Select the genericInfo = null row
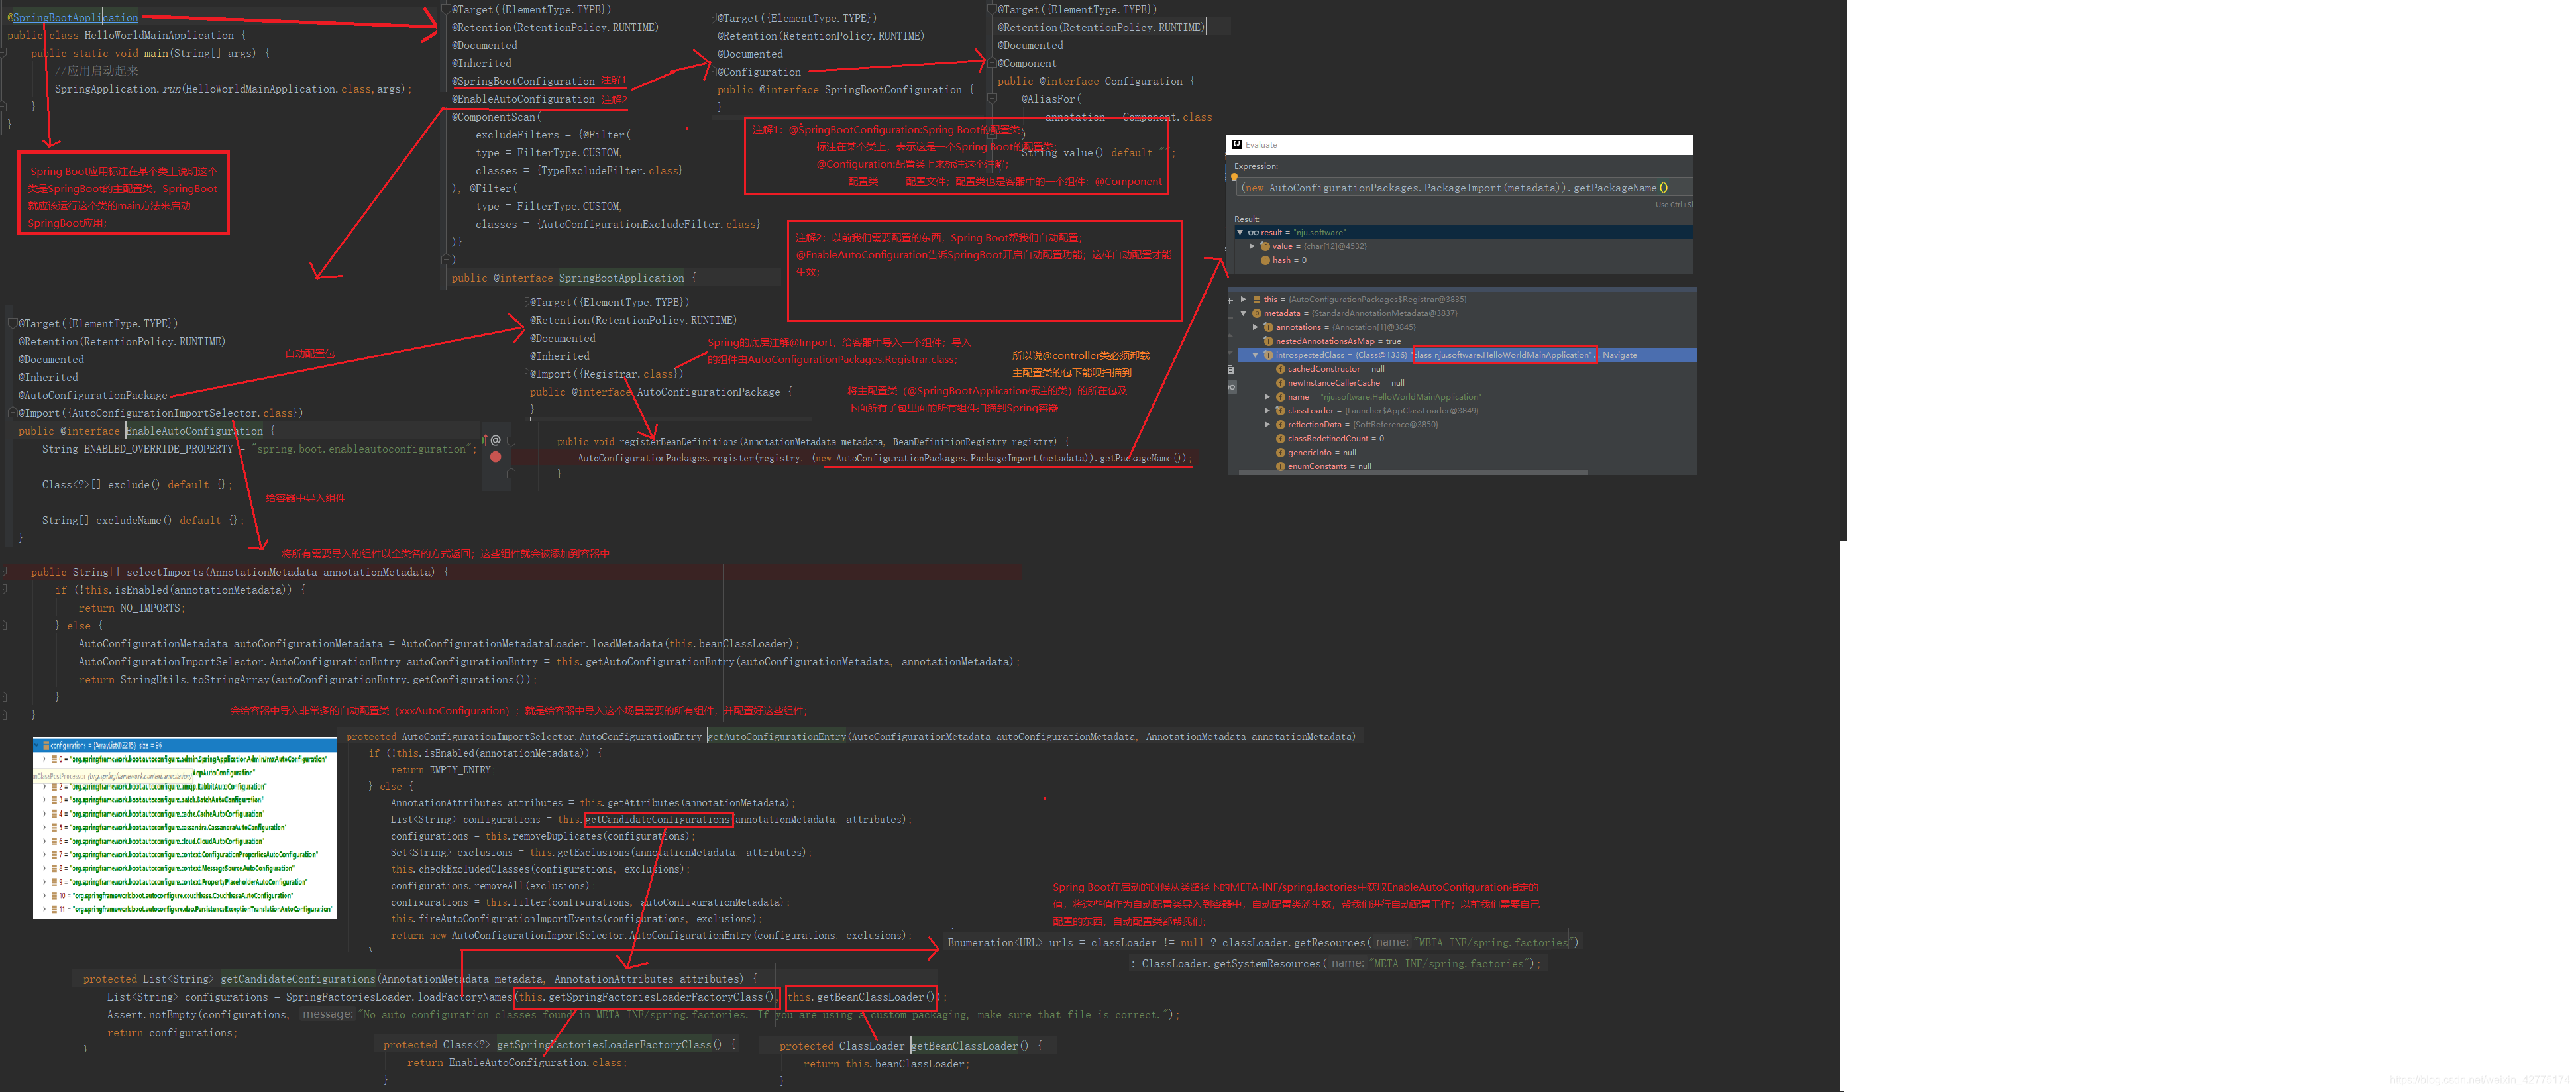 point(1468,453)
